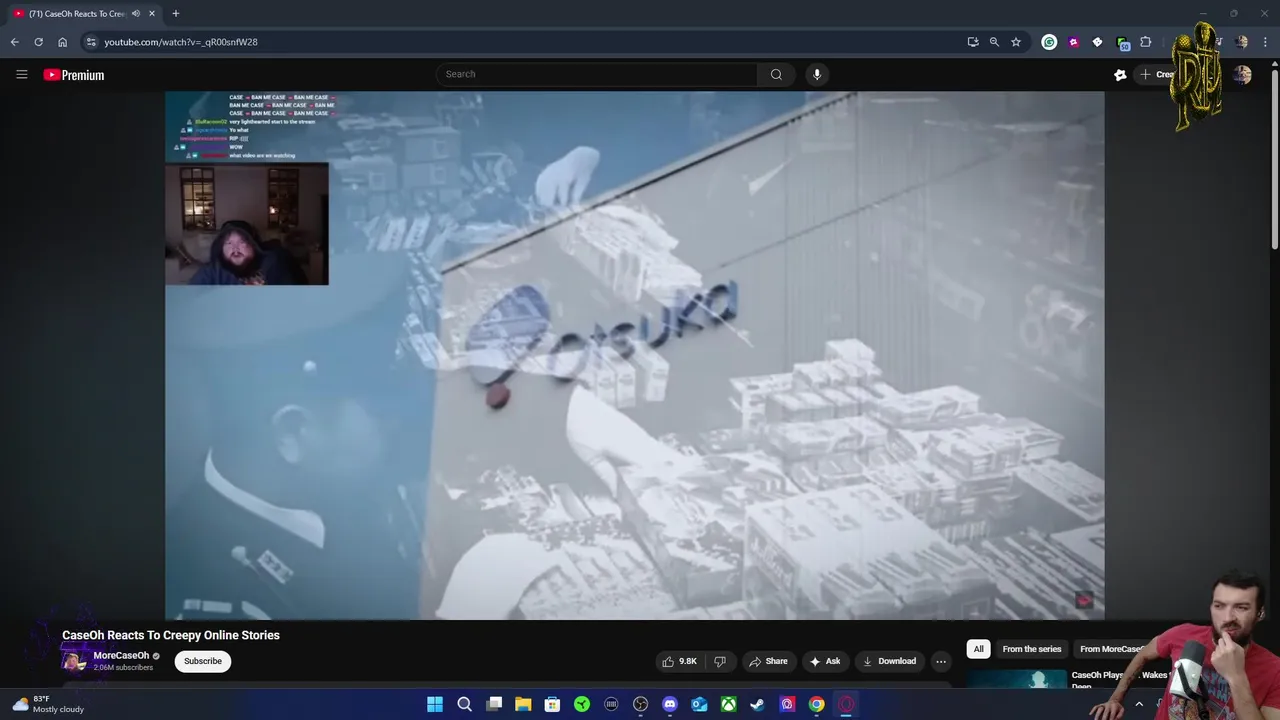1280x720 pixels.
Task: Click the Ask button
Action: [825, 661]
